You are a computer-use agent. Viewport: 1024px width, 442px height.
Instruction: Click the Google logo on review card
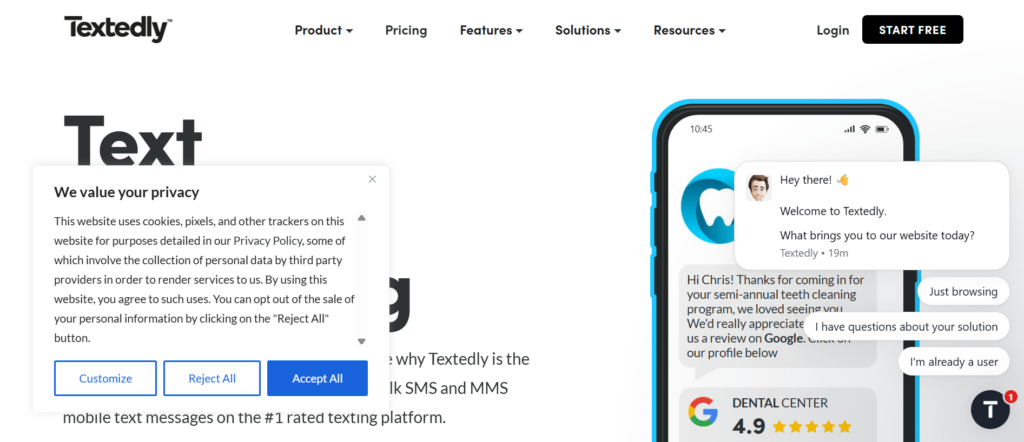703,411
